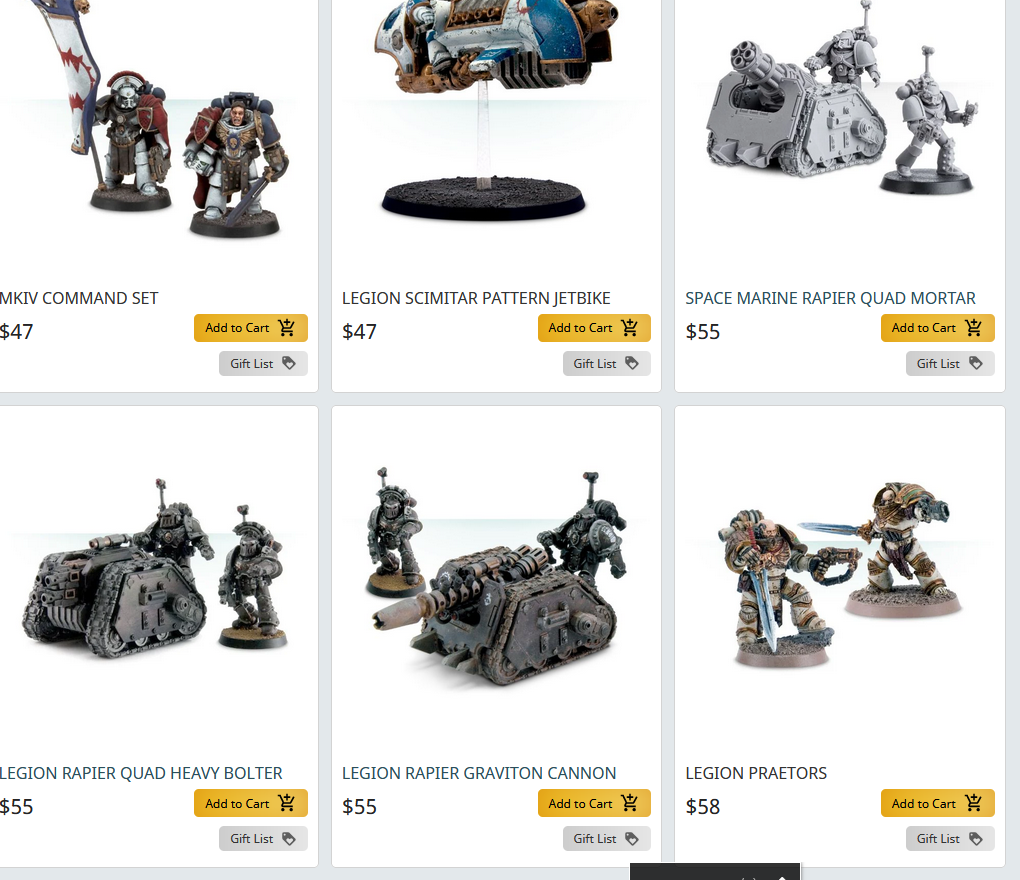Click cart icon for Rapier Quad Mortar
The width and height of the screenshot is (1020, 880).
coord(973,328)
